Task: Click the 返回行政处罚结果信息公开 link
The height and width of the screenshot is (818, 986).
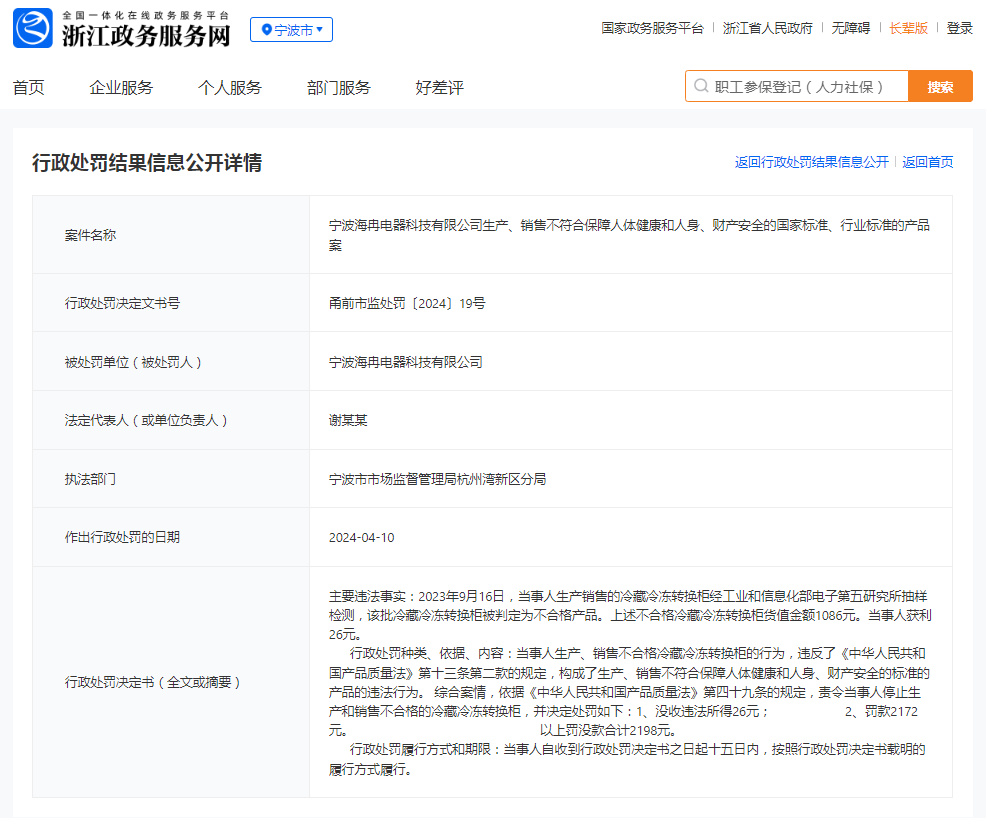Action: point(812,162)
